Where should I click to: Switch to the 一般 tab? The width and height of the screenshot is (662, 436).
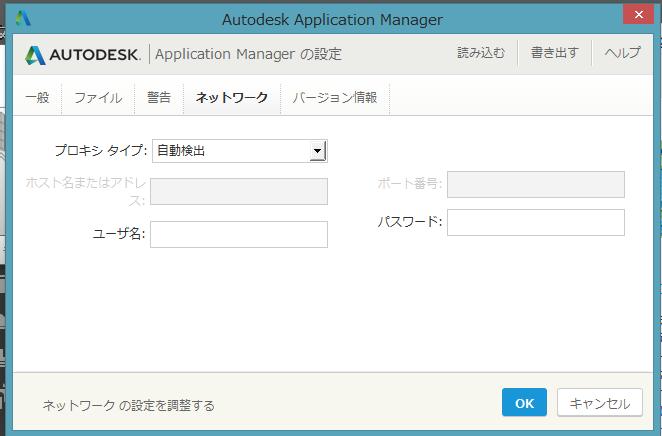[x=38, y=97]
